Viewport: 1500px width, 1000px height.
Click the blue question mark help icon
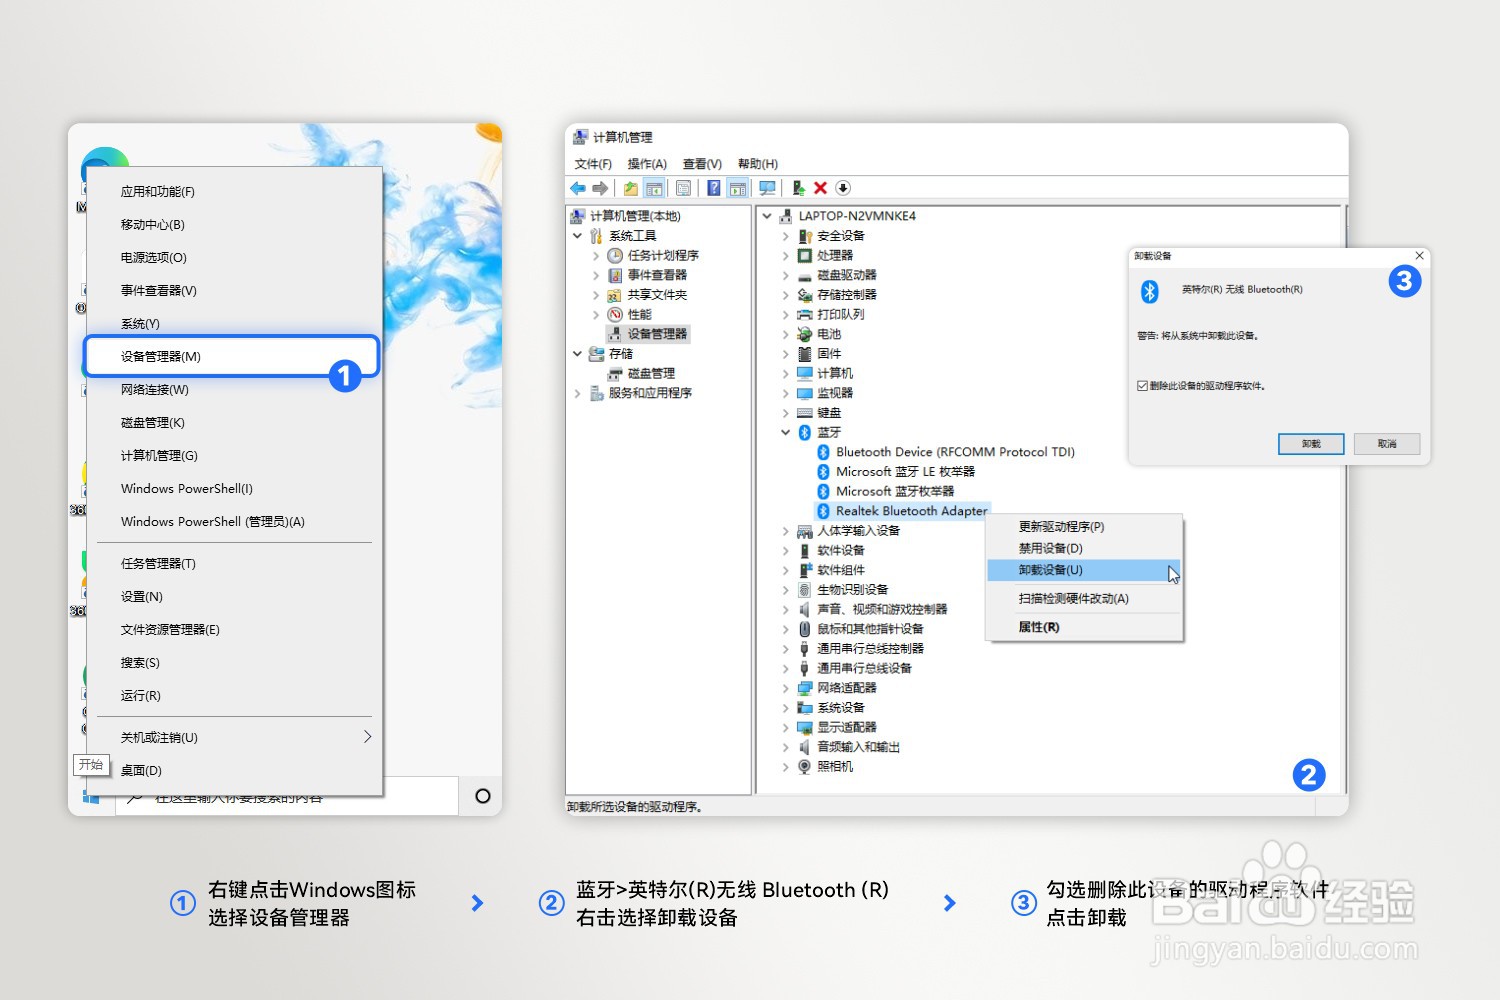(x=714, y=188)
